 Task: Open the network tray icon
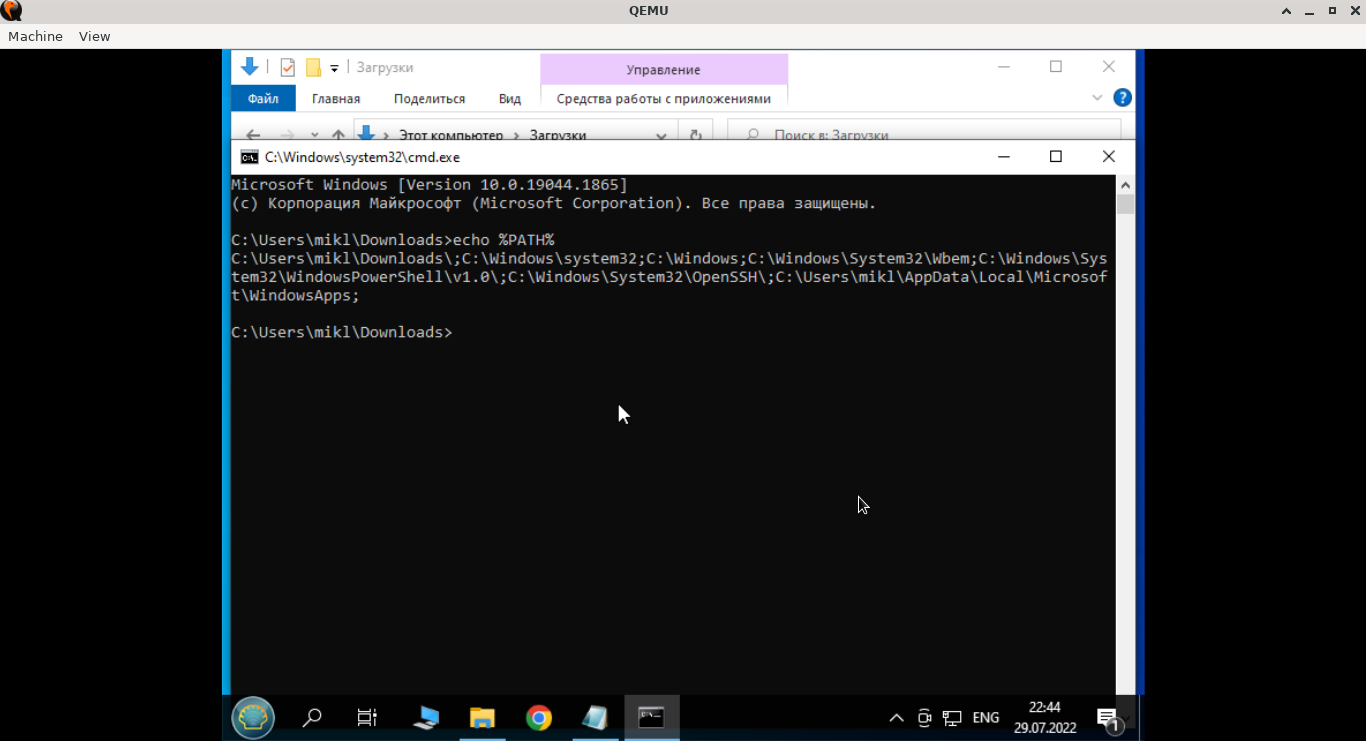pos(952,718)
